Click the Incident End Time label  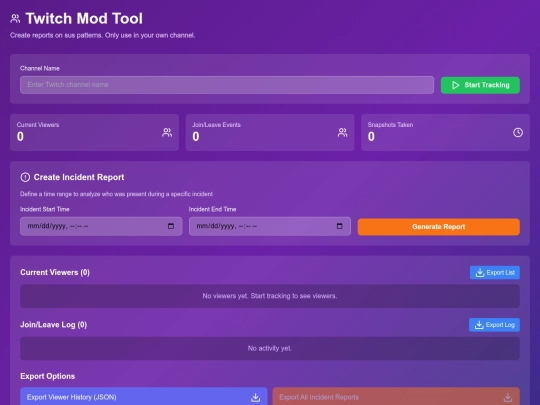[212, 209]
